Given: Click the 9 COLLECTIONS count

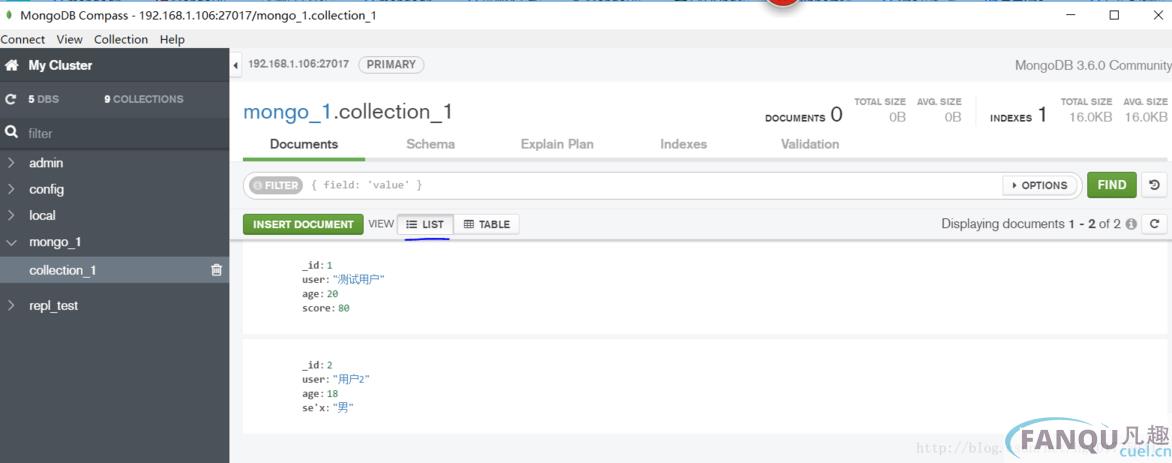Looking at the screenshot, I should (x=144, y=99).
